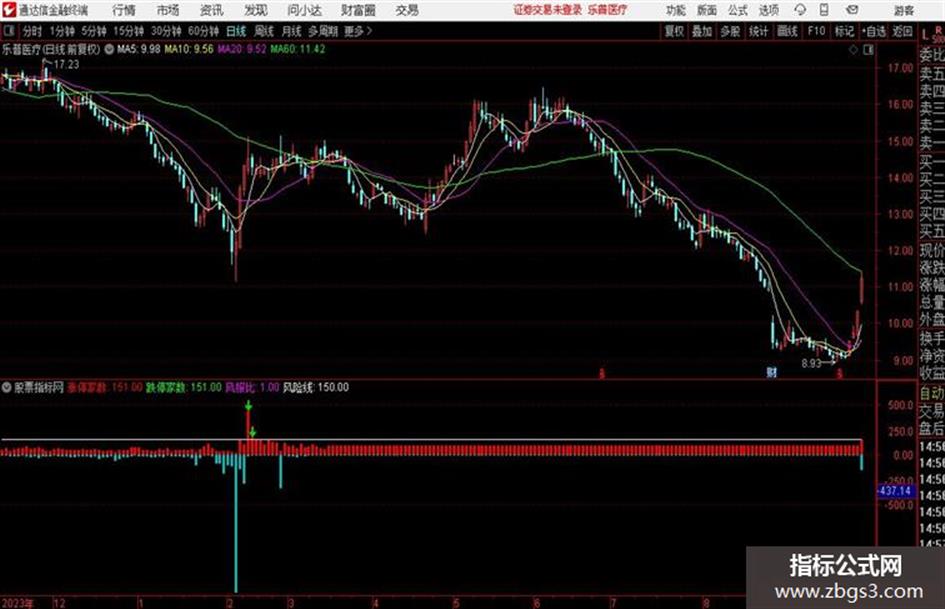Open the mobile phone icon in title bar
The image size is (945, 609).
[x=824, y=10]
